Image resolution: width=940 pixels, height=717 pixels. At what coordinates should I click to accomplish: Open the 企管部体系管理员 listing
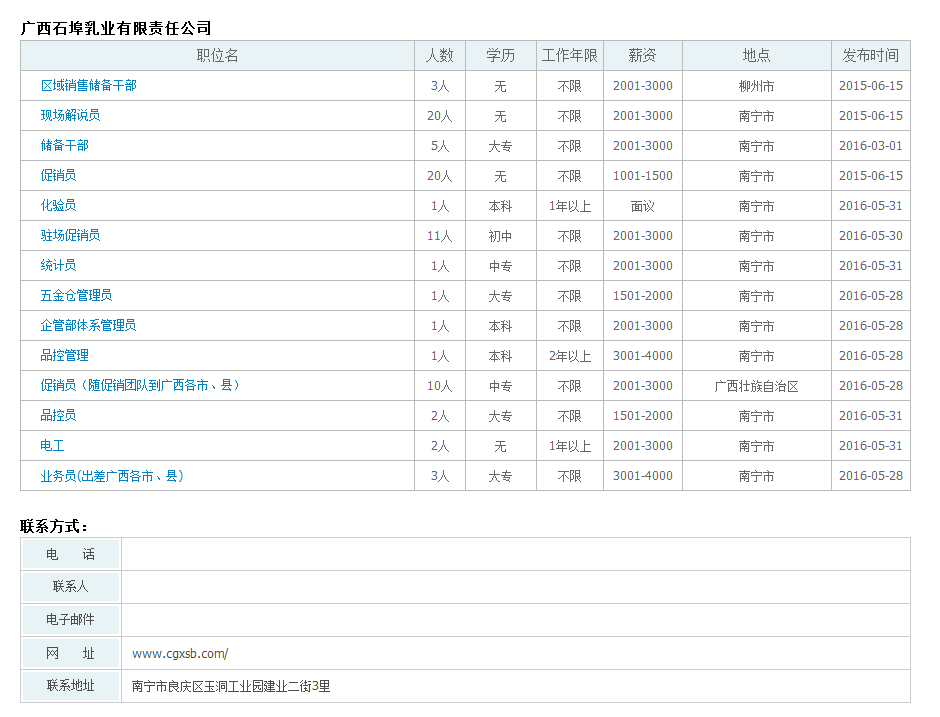[88, 326]
